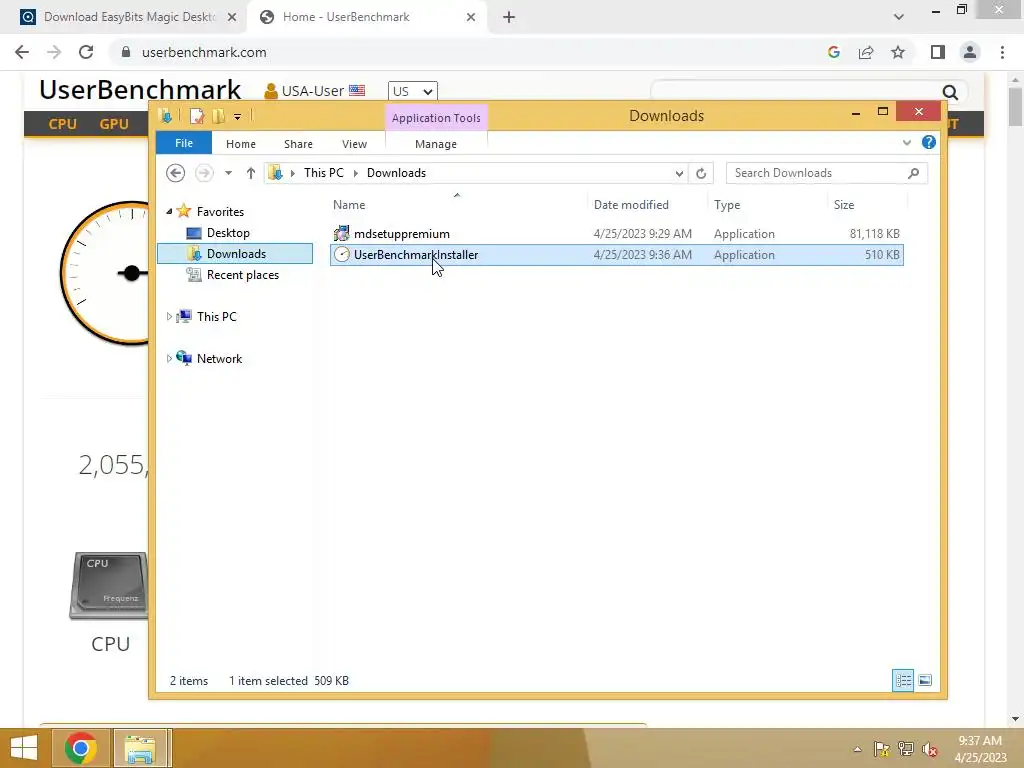Sort by Size column header
Image resolution: width=1024 pixels, height=768 pixels.
[844, 204]
